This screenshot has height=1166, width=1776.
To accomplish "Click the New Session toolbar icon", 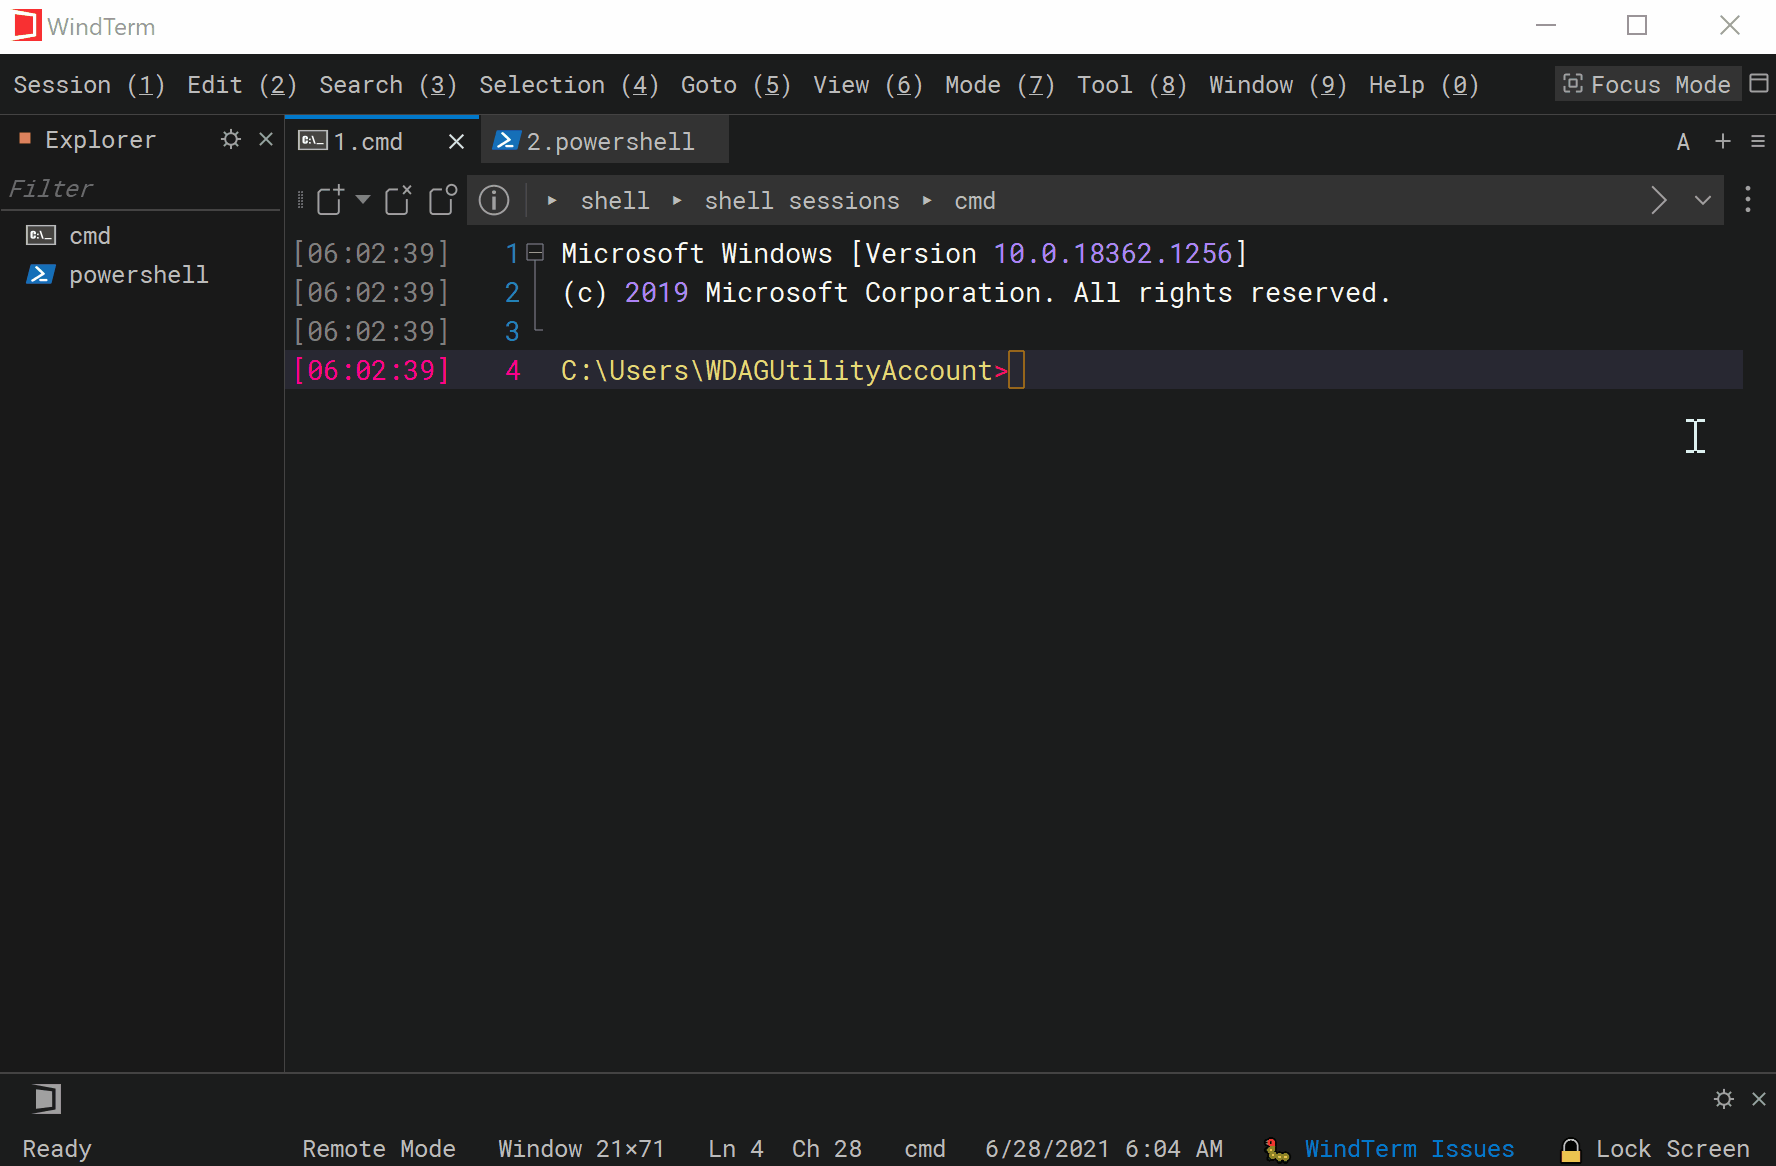I will (330, 200).
